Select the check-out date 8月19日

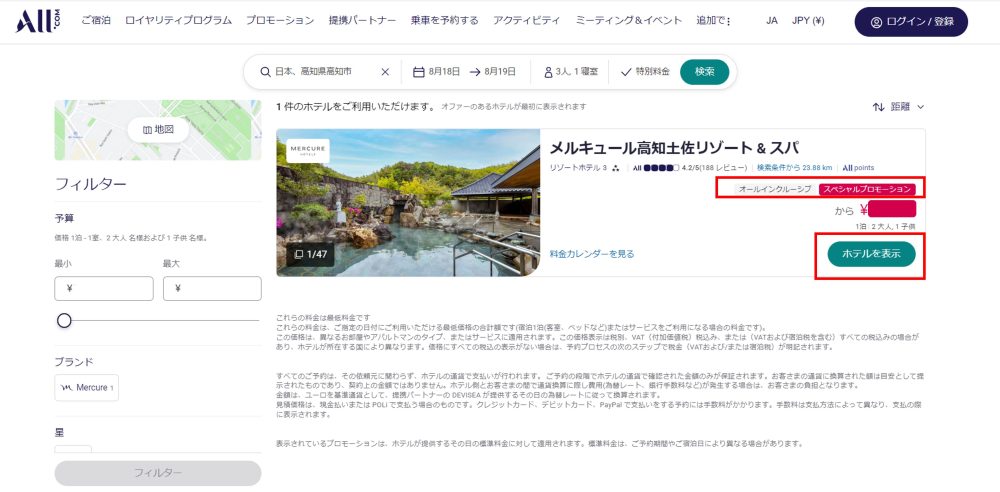click(x=500, y=72)
